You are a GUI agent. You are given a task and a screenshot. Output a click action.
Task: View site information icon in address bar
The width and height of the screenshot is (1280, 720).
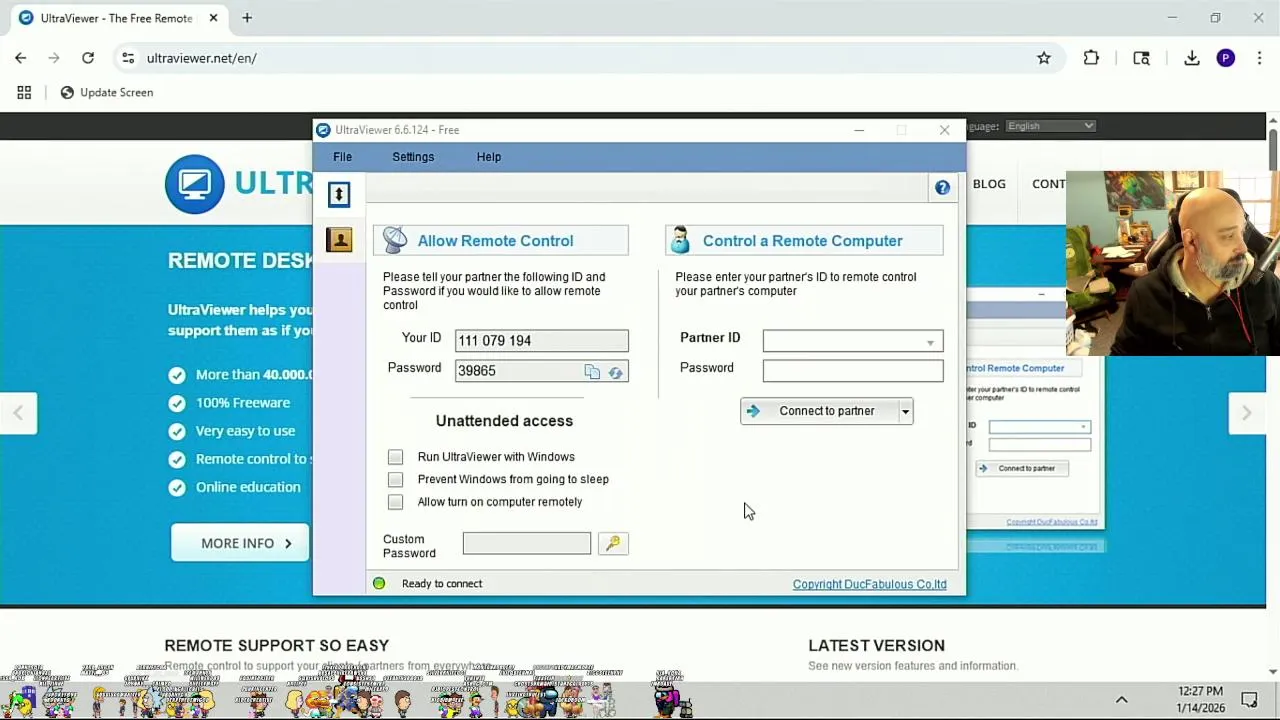coord(128,58)
